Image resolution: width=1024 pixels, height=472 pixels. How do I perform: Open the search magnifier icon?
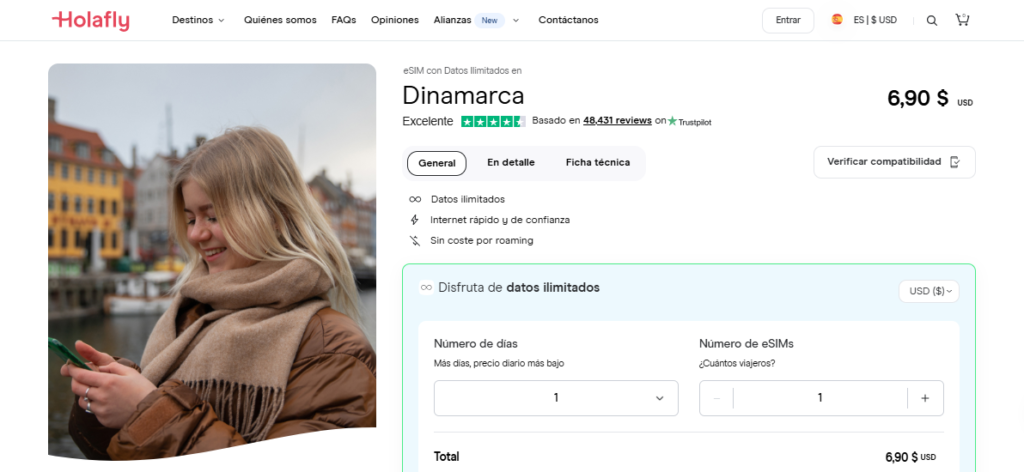click(932, 20)
